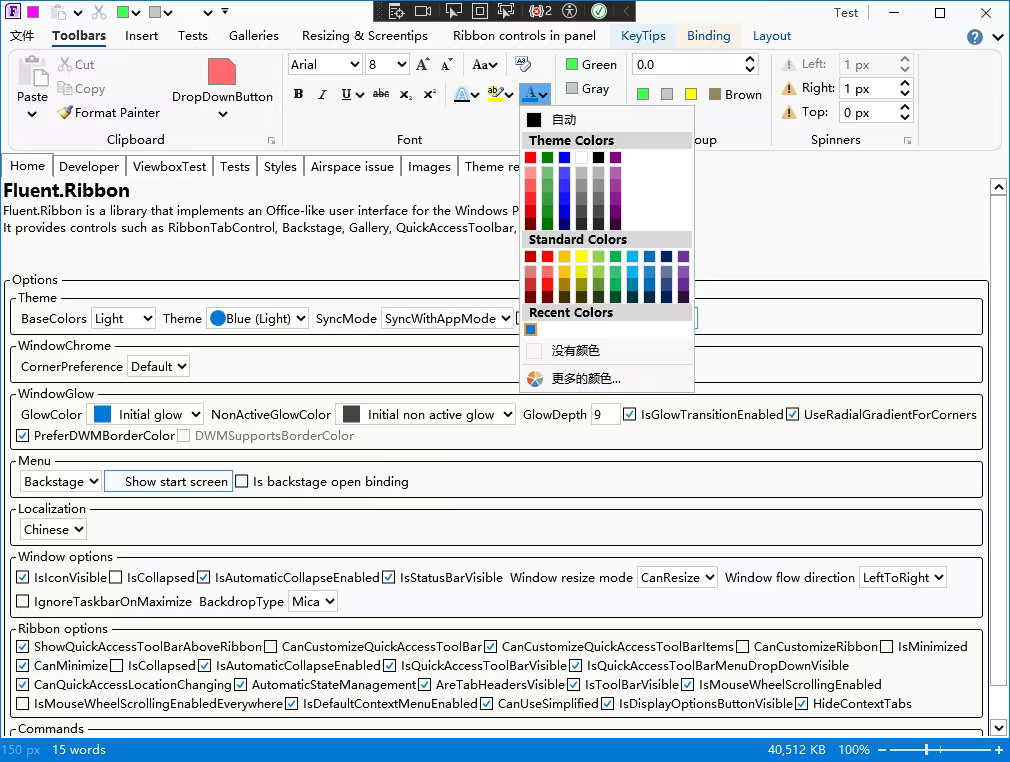1010x762 pixels.
Task: Click the superscript icon
Action: point(428,93)
